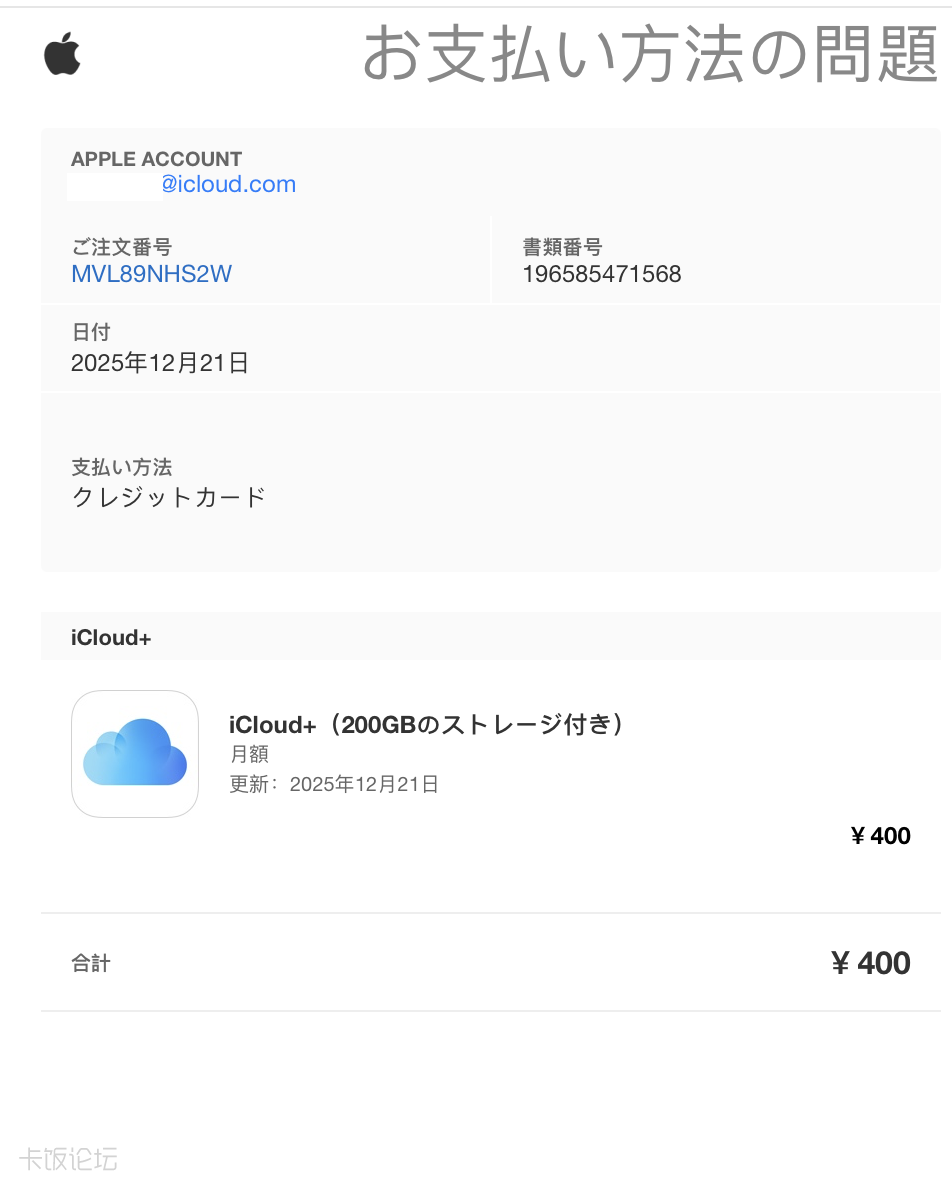Click the iCloud+（200GBのストレージ付き）item title

pyautogui.click(x=426, y=725)
